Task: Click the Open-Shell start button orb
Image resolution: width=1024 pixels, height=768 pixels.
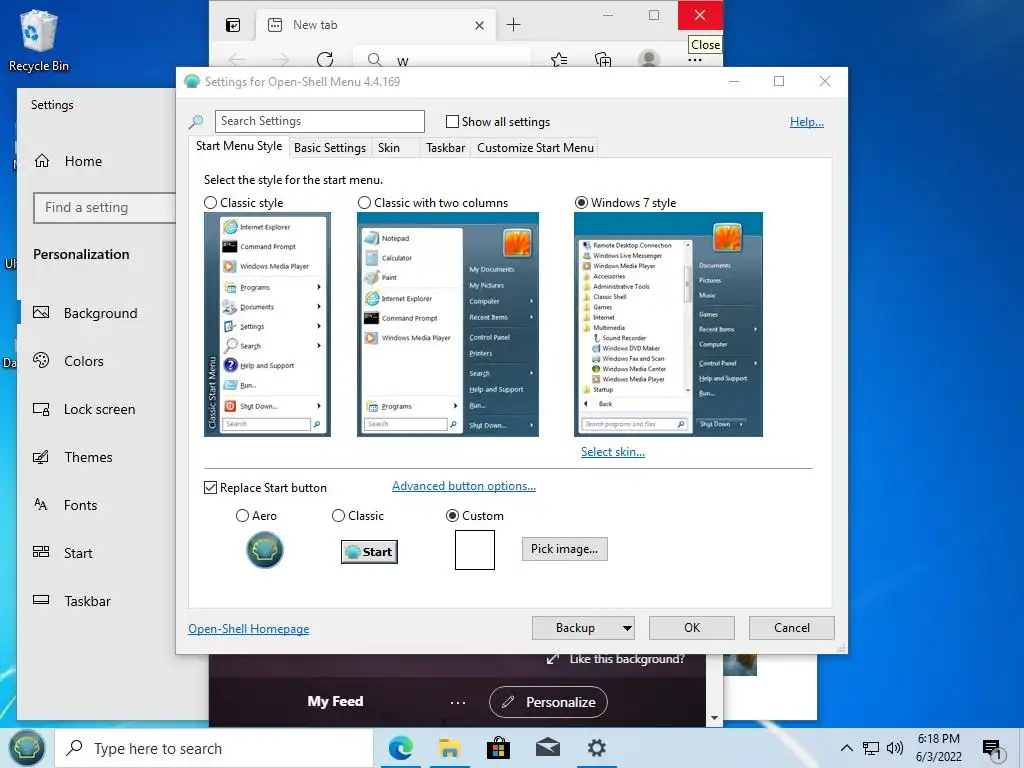Action: (26, 748)
